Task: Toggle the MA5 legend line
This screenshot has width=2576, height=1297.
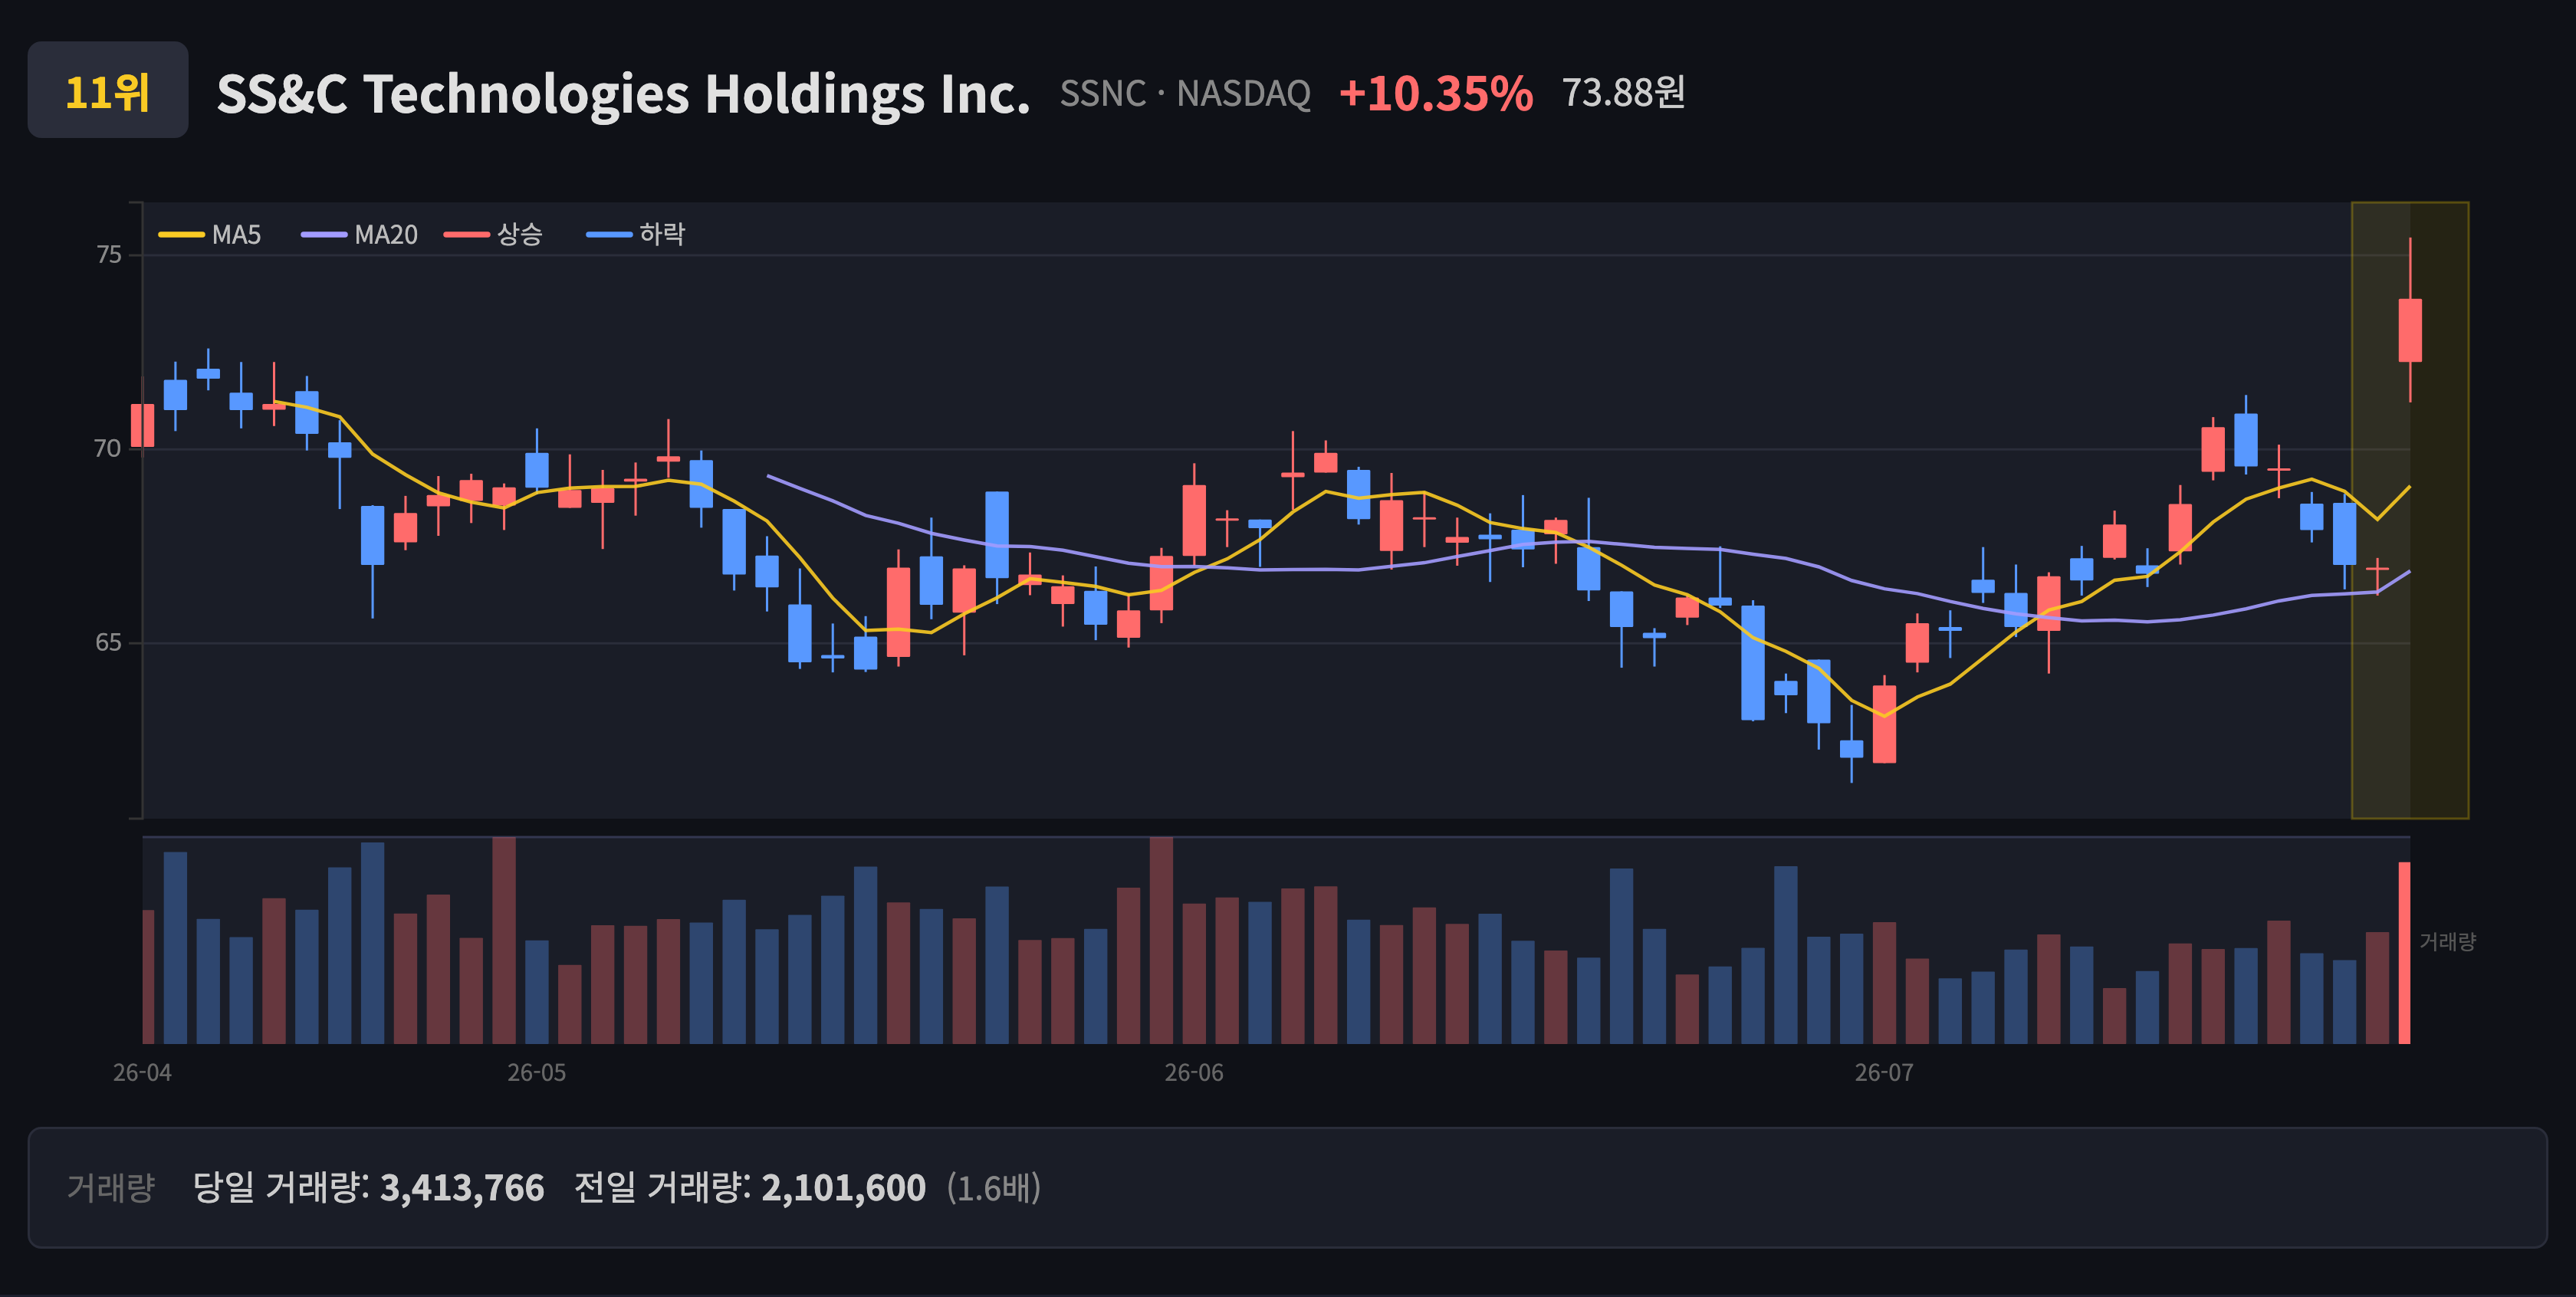Action: click(210, 235)
